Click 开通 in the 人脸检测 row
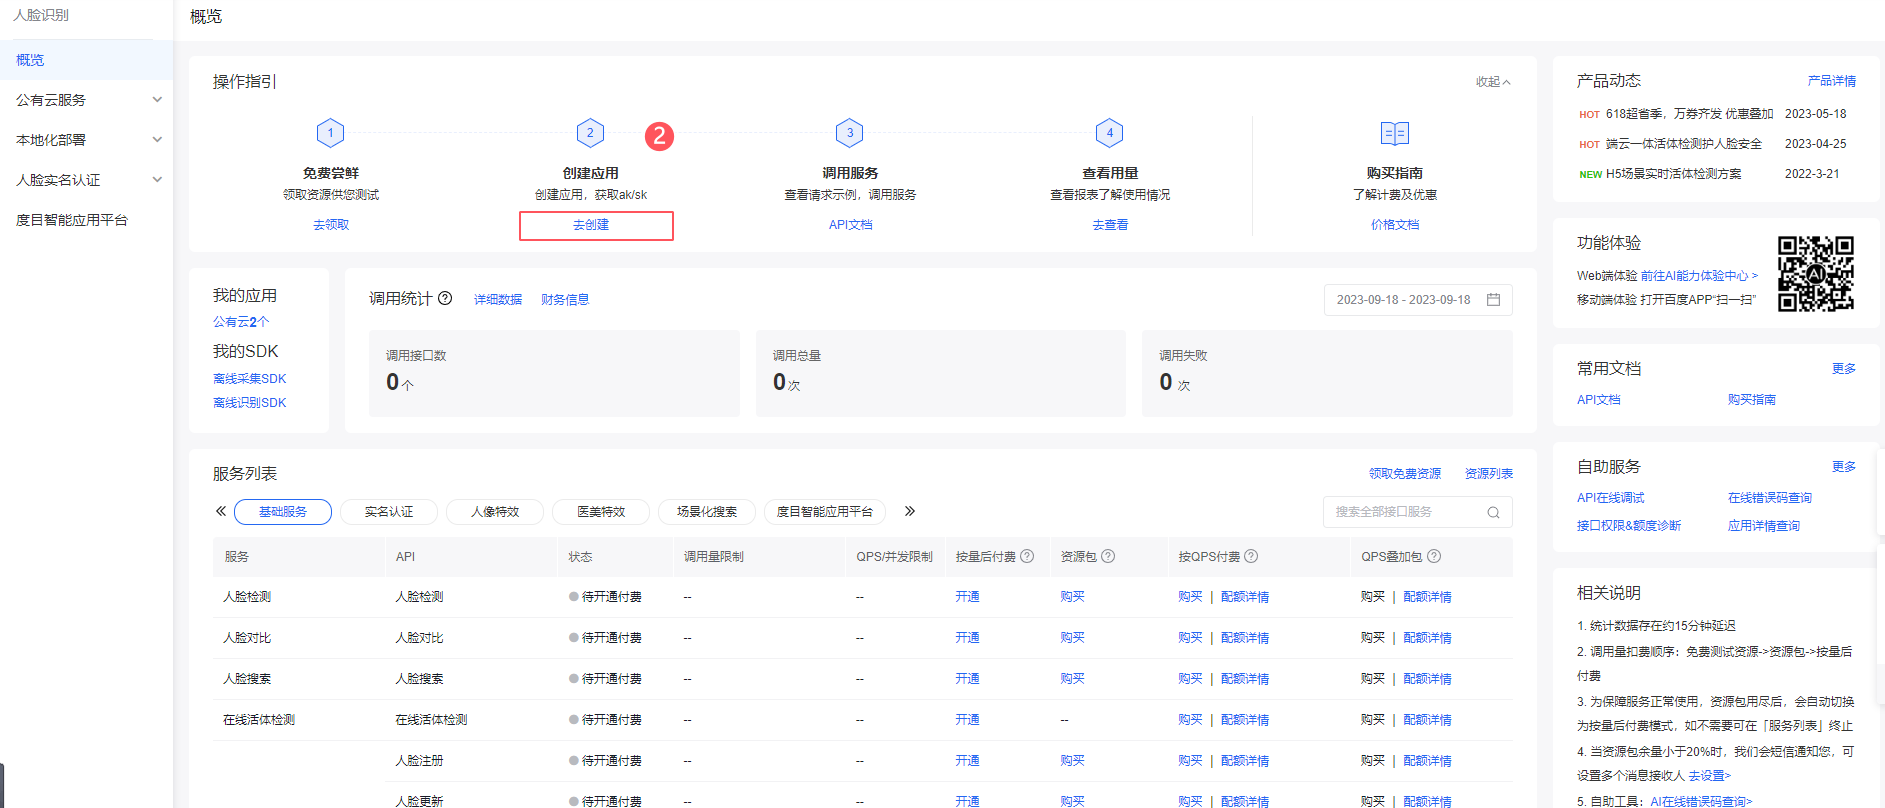 coord(967,597)
